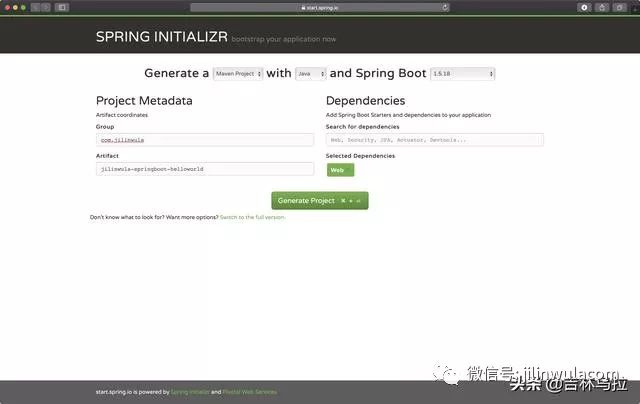Click the start.spring.io address bar
This screenshot has width=640, height=404.
tap(320, 7)
